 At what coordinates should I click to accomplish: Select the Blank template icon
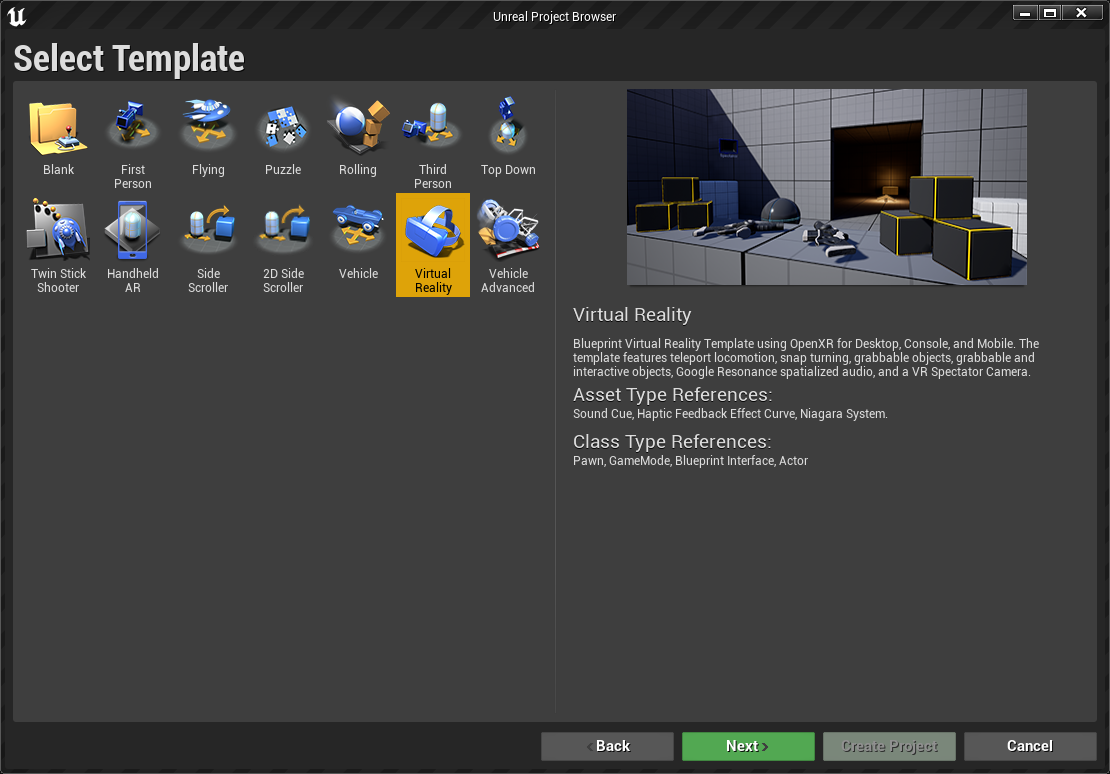58,128
